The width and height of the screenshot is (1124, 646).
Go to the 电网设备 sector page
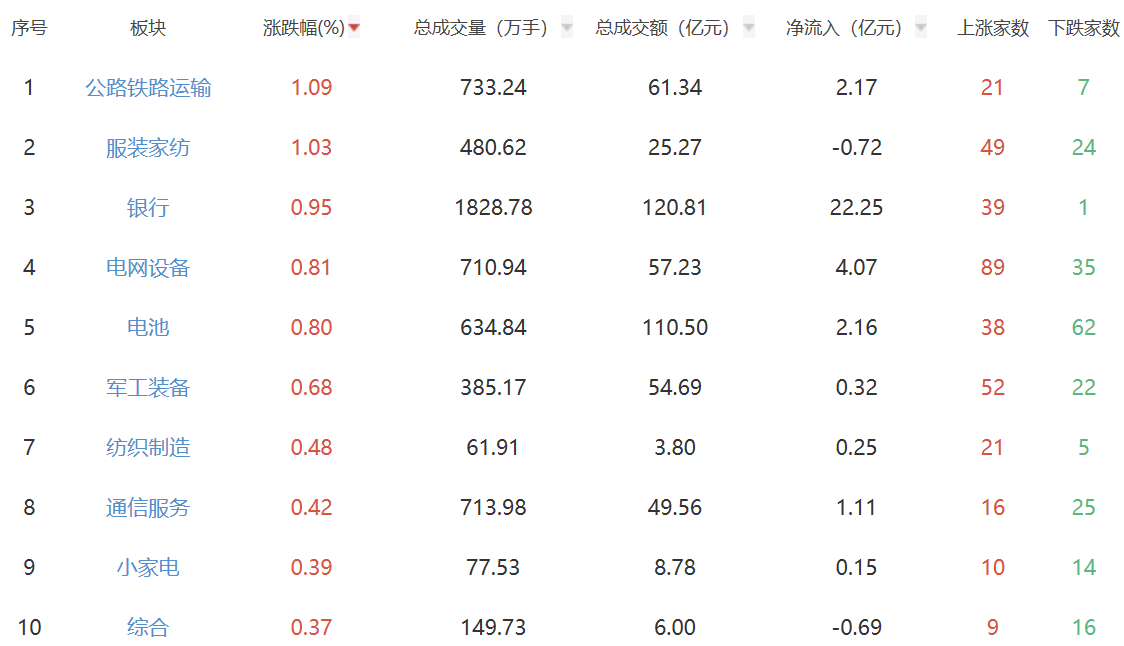[148, 268]
